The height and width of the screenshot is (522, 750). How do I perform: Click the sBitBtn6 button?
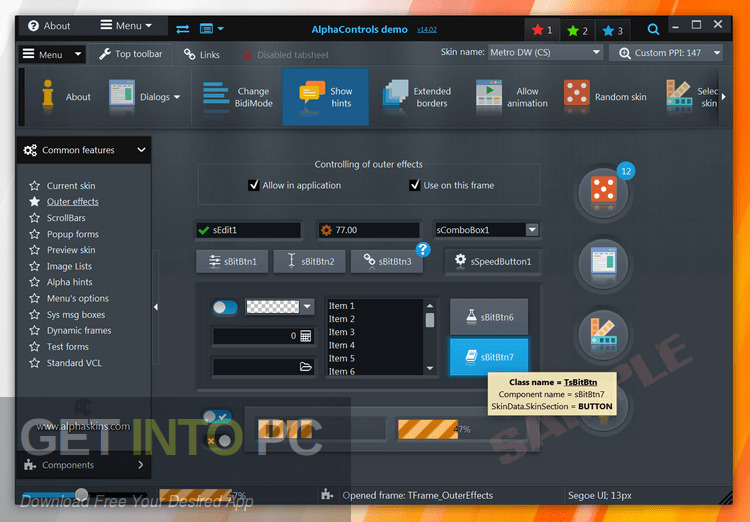pos(489,317)
